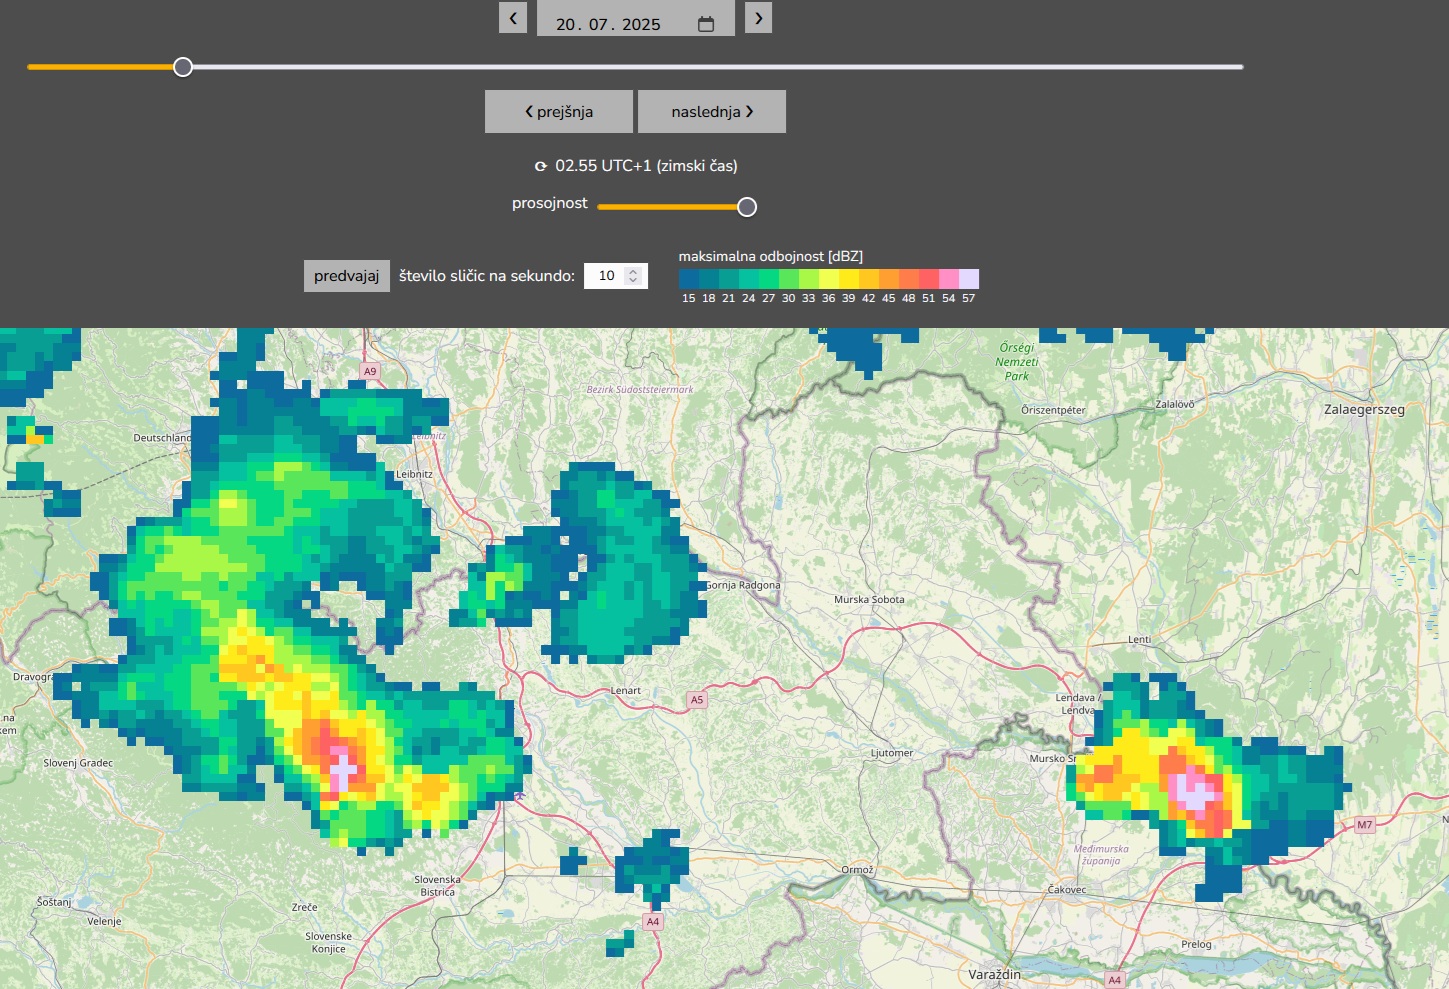Image resolution: width=1449 pixels, height=989 pixels.
Task: Click the previous day arrow beside the date
Action: click(x=513, y=18)
